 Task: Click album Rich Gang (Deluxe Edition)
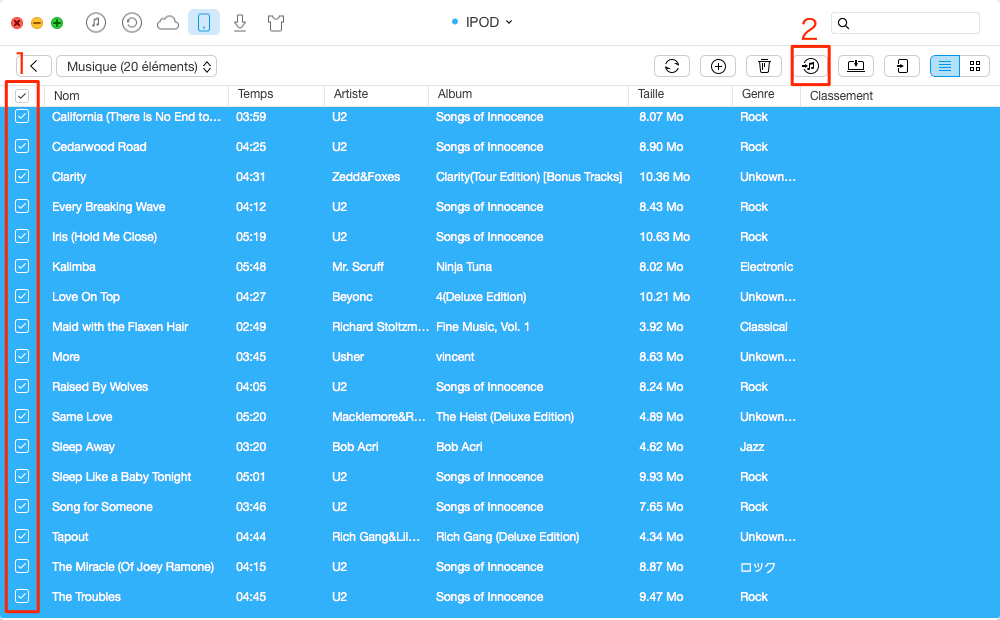pos(508,536)
